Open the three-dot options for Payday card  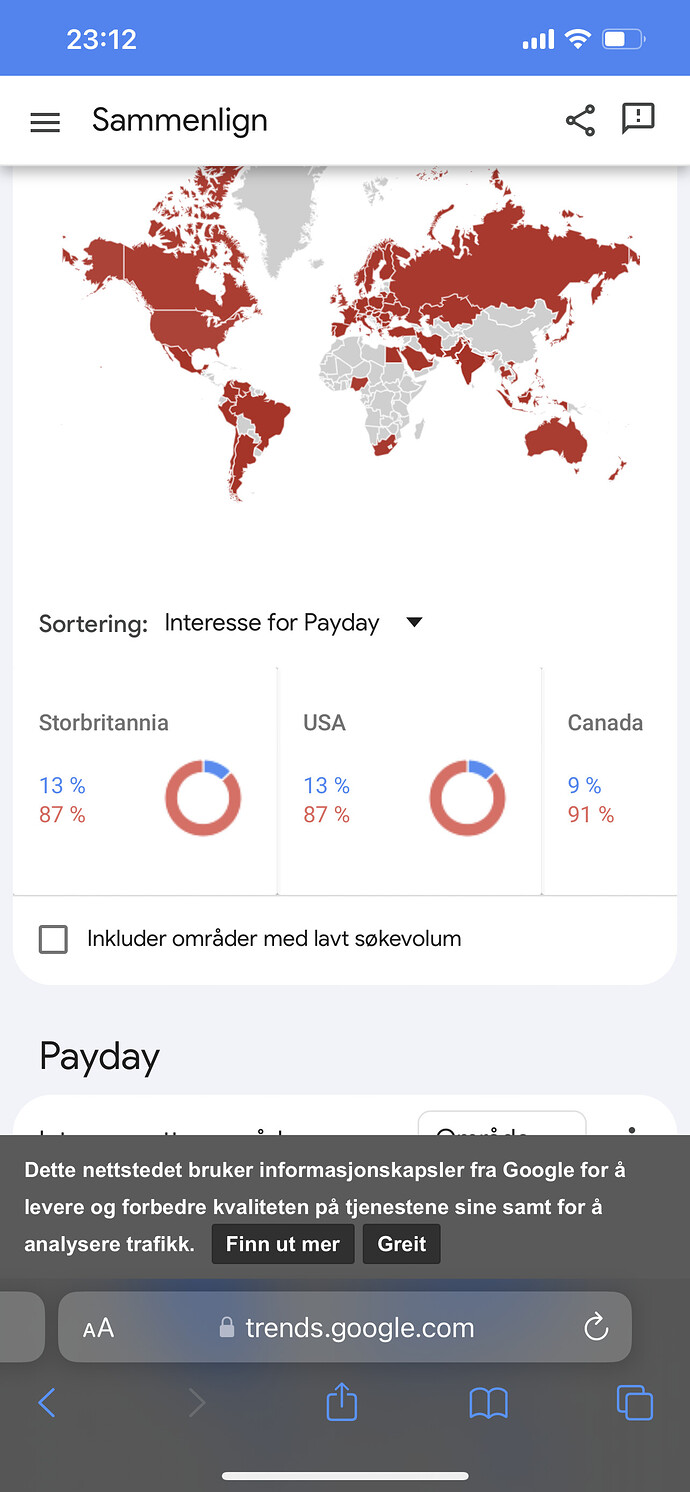pyautogui.click(x=632, y=1129)
